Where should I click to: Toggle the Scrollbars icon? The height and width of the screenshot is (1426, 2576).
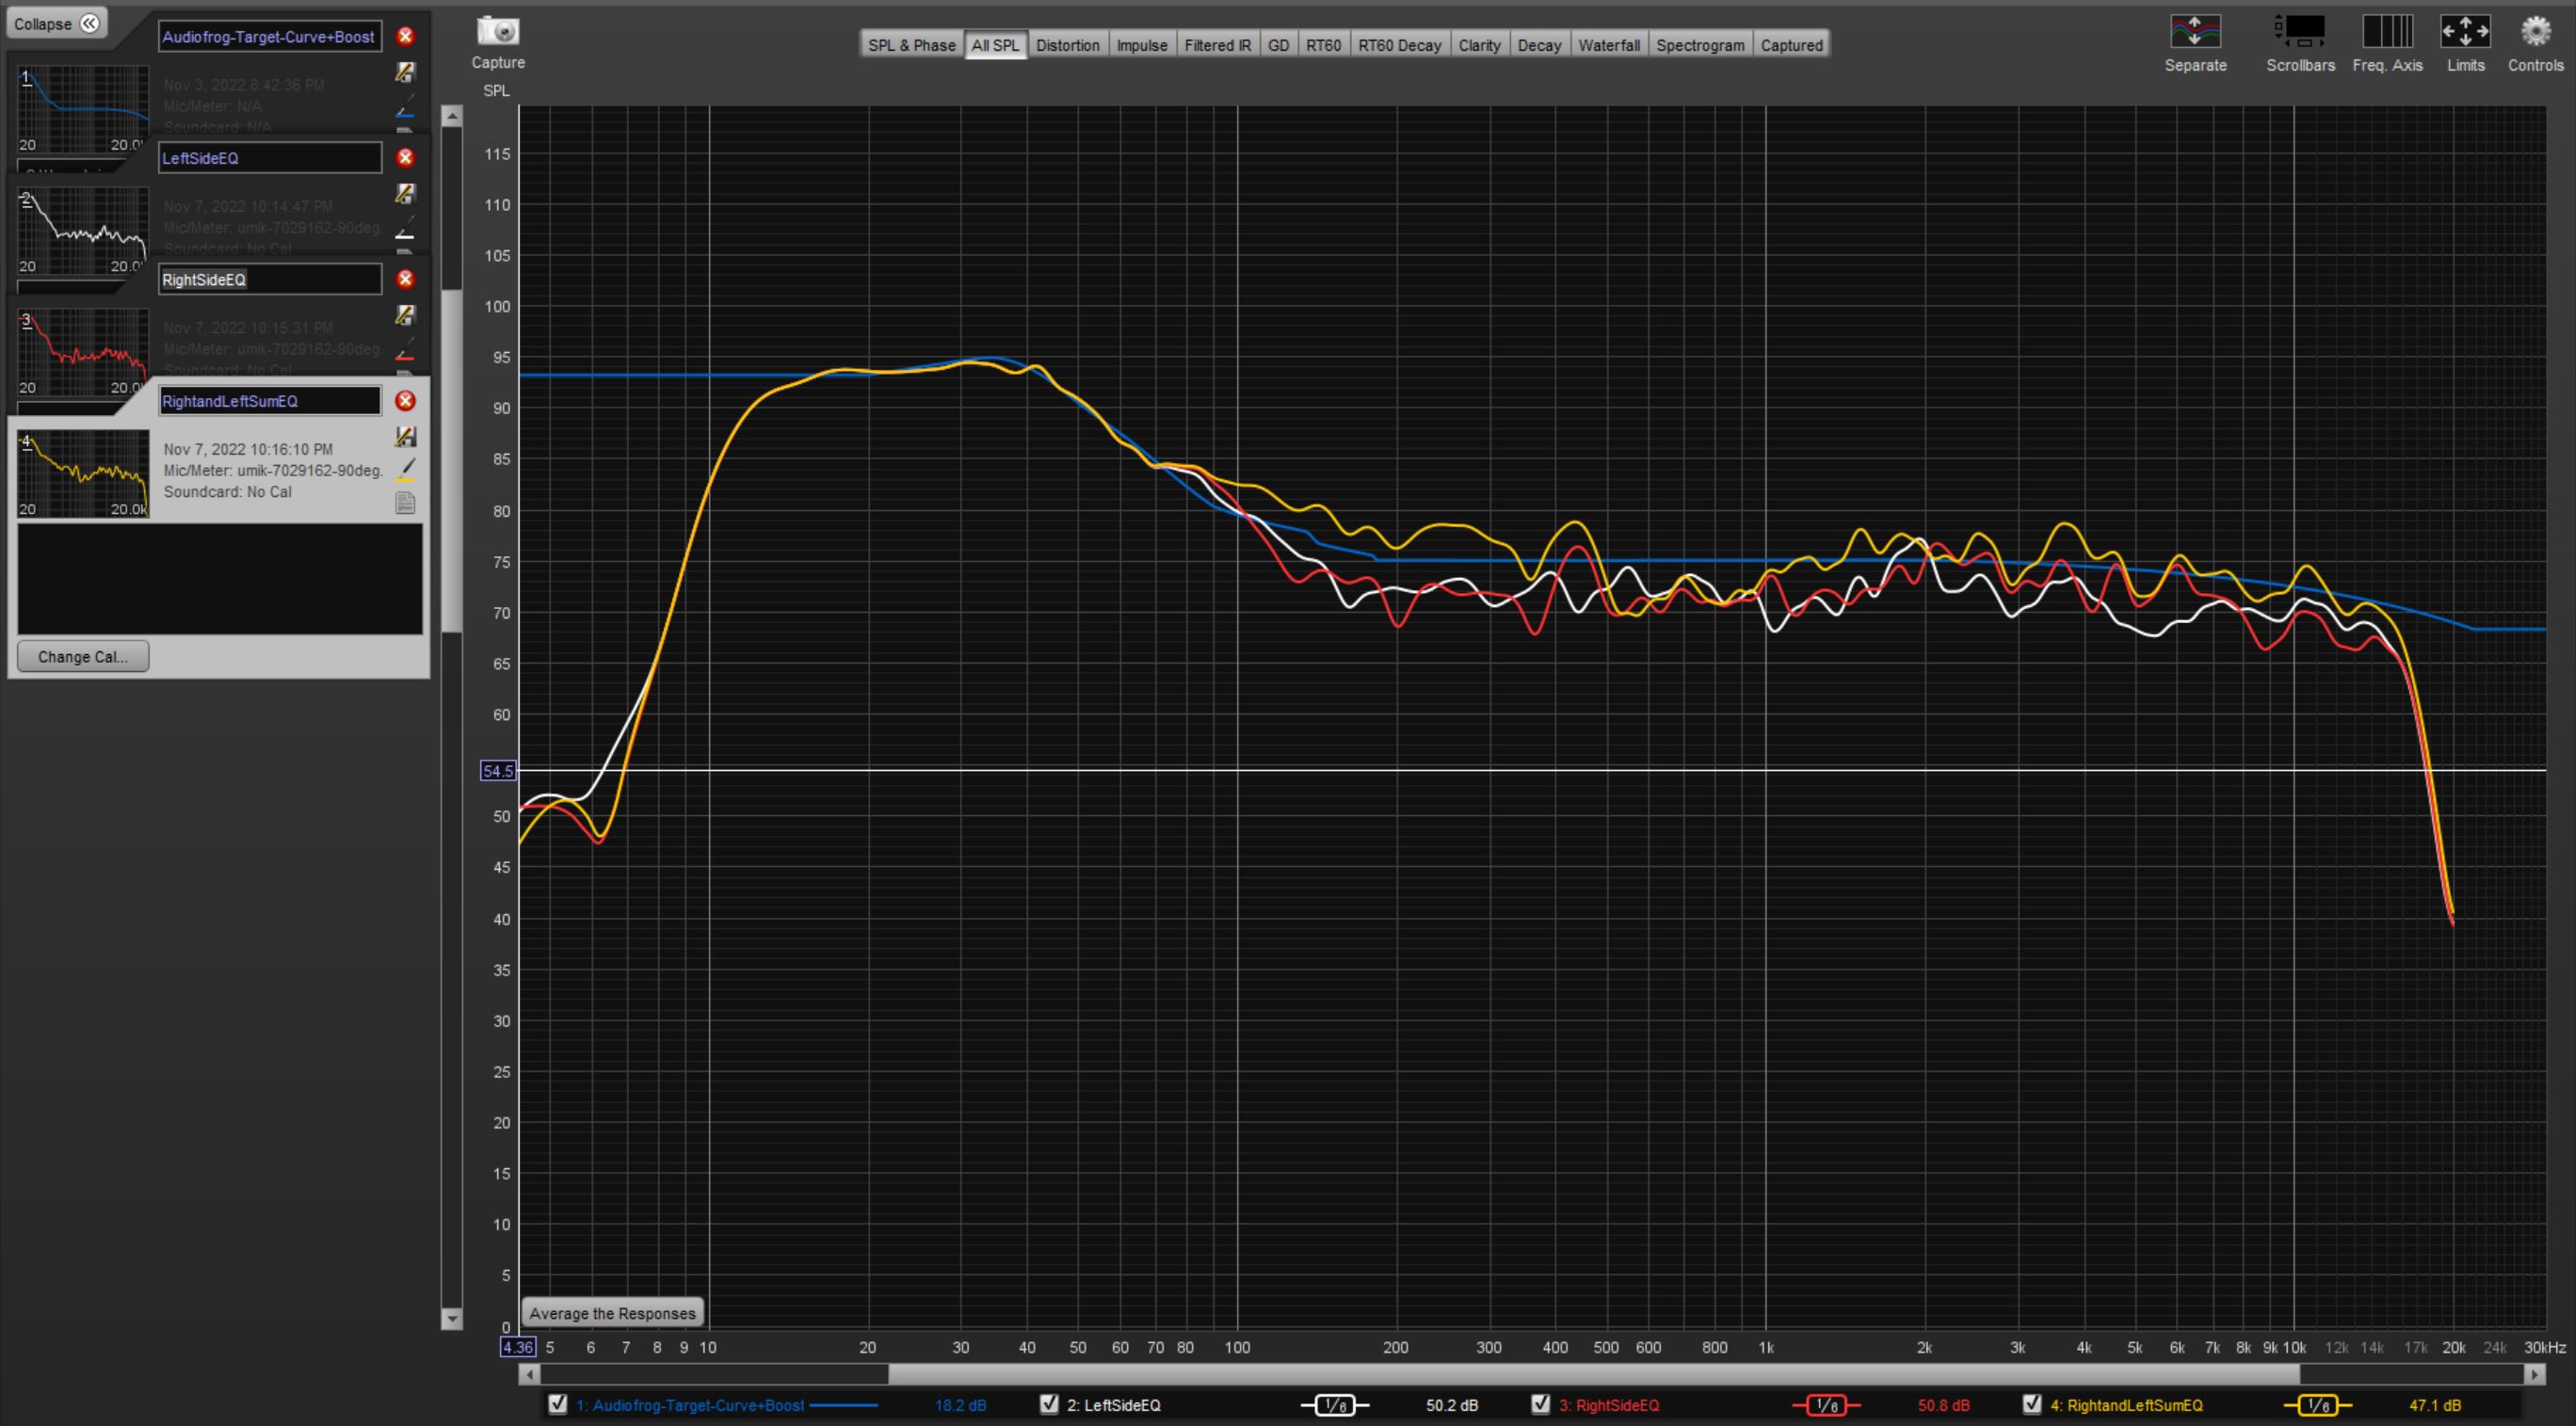click(2300, 32)
